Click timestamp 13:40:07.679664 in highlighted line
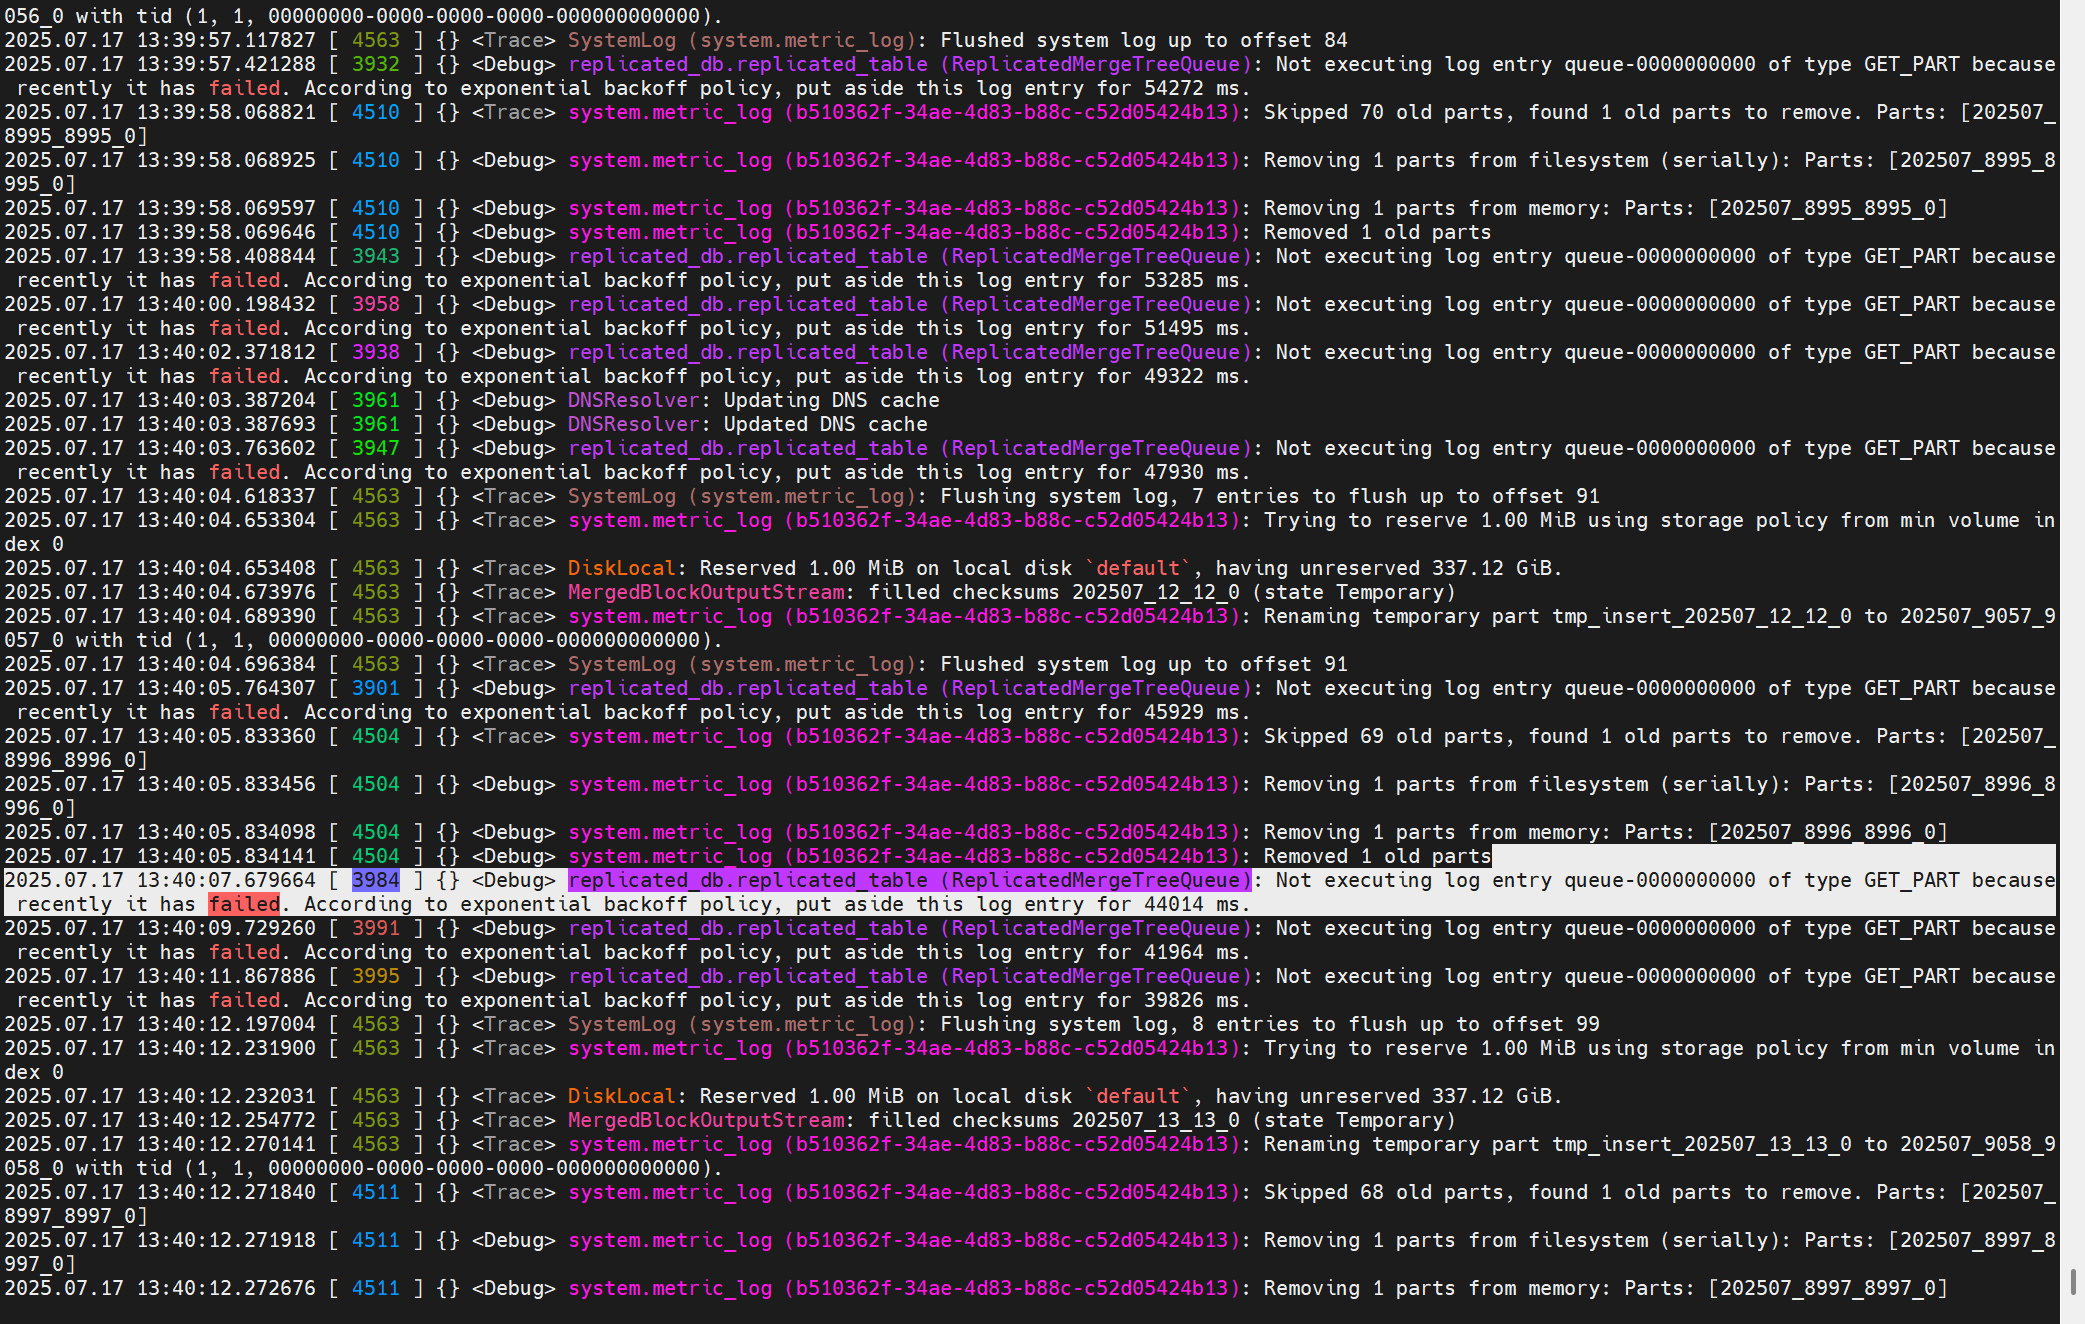Viewport: 2085px width, 1324px height. point(225,880)
